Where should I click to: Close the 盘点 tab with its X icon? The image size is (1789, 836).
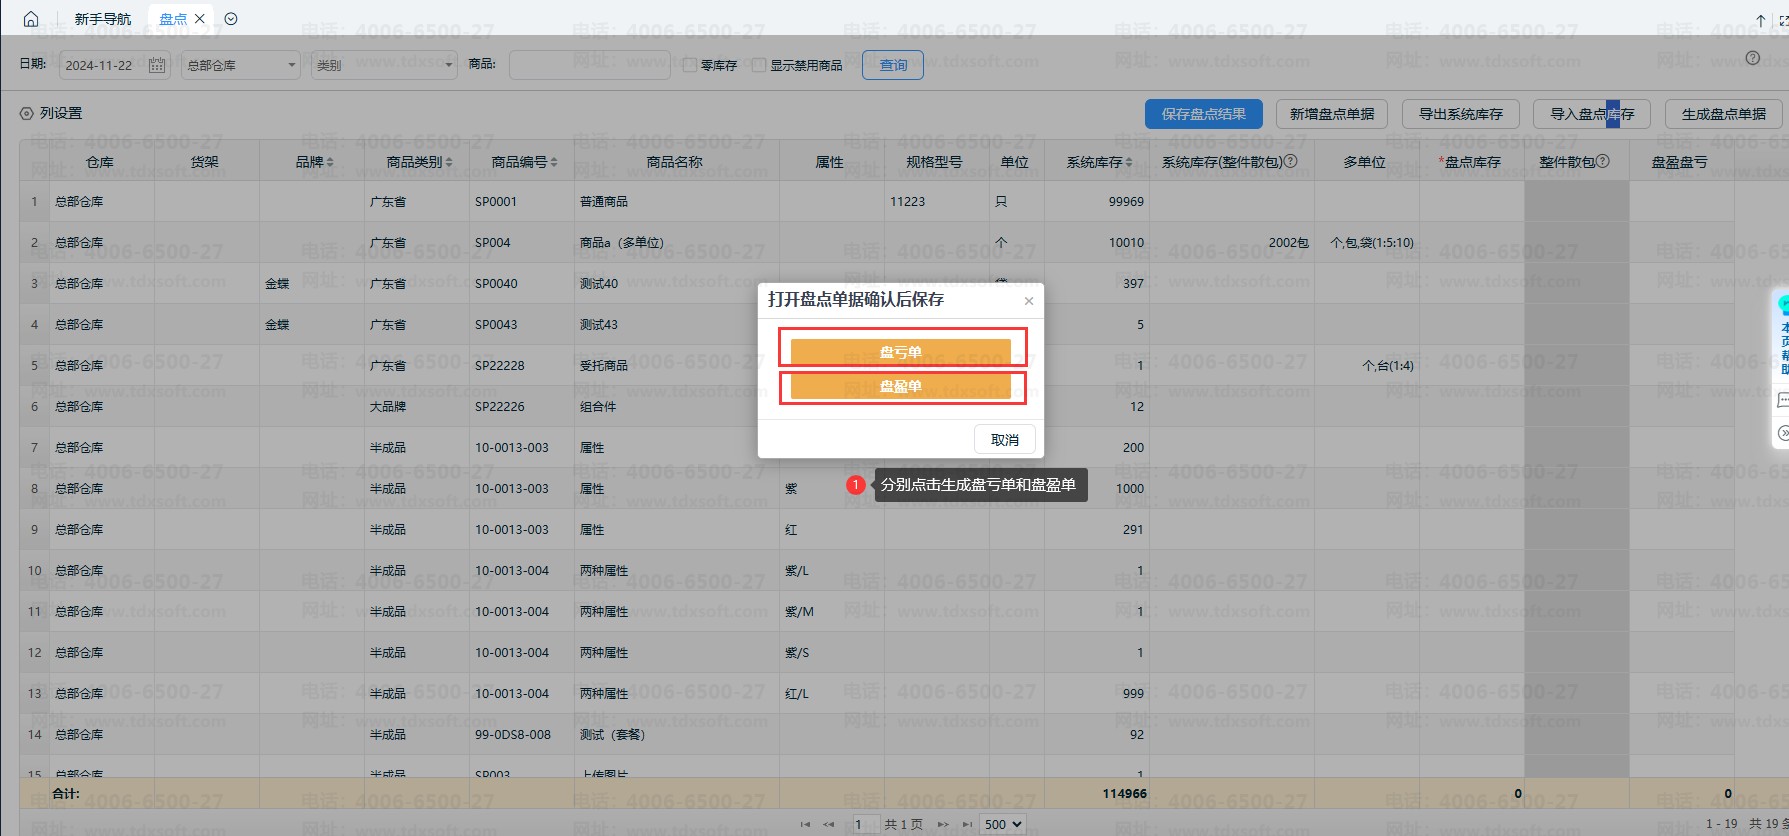tap(200, 19)
